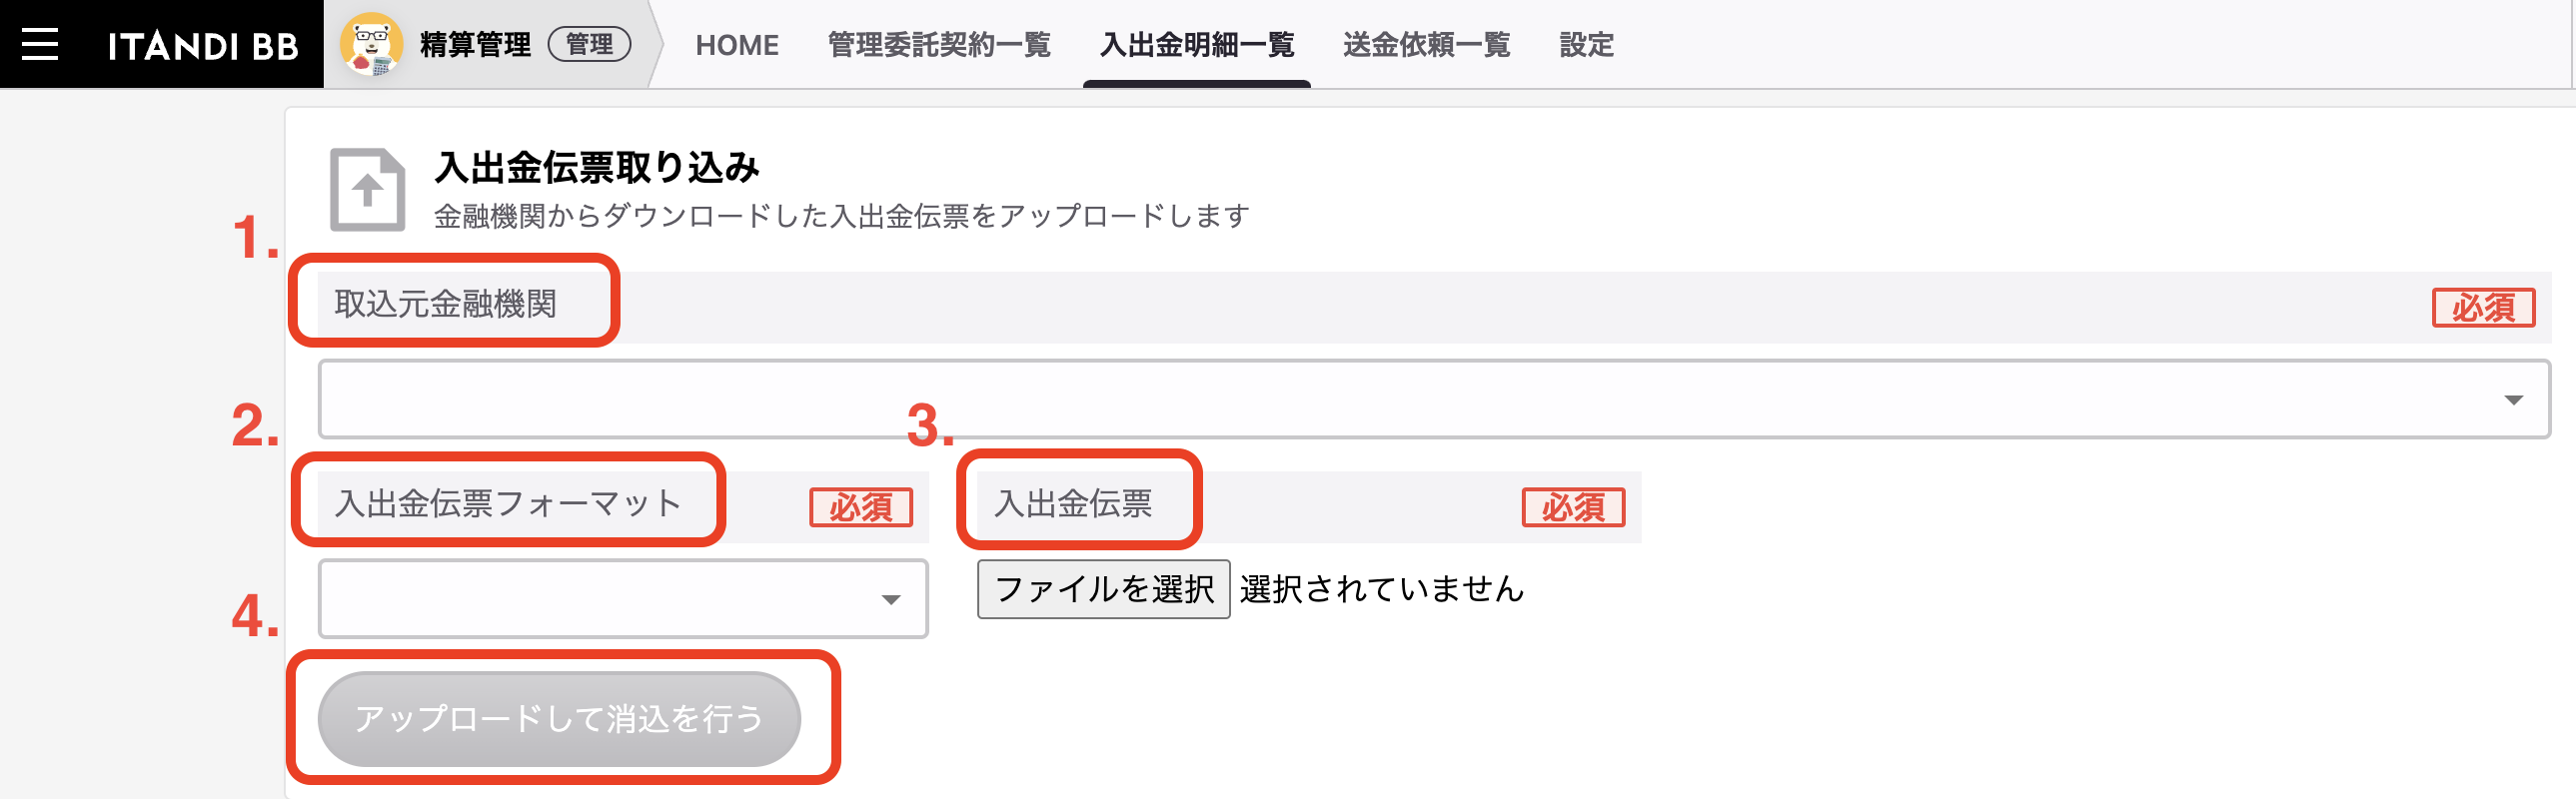Click the 精算管理 app title
The width and height of the screenshot is (2576, 799).
tap(476, 45)
